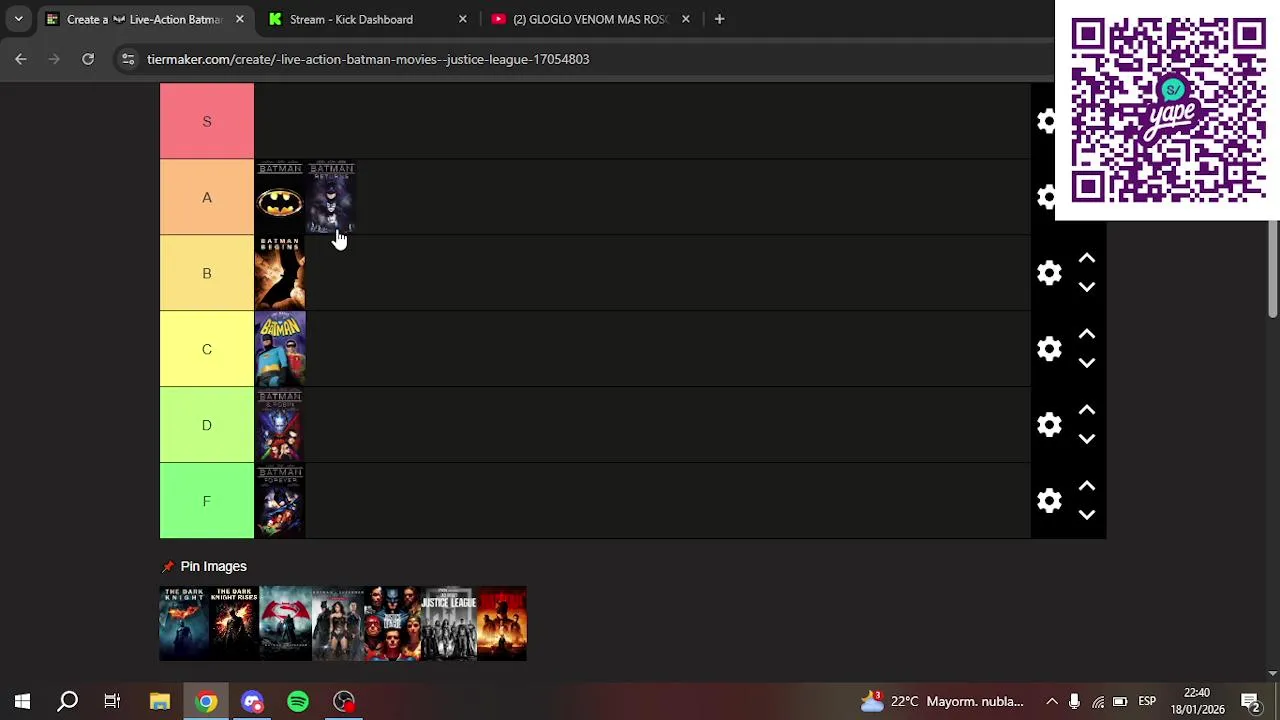This screenshot has height=720, width=1280.
Task: Open OBS Studio from taskbar
Action: click(x=344, y=701)
